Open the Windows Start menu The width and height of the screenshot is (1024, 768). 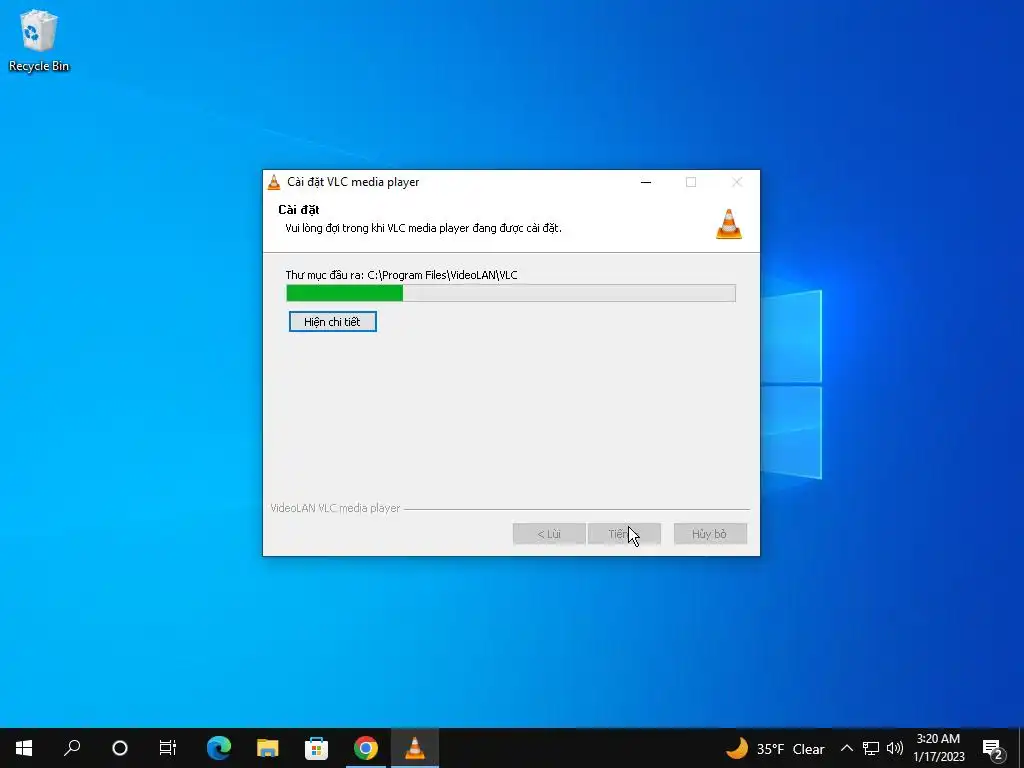pyautogui.click(x=24, y=748)
